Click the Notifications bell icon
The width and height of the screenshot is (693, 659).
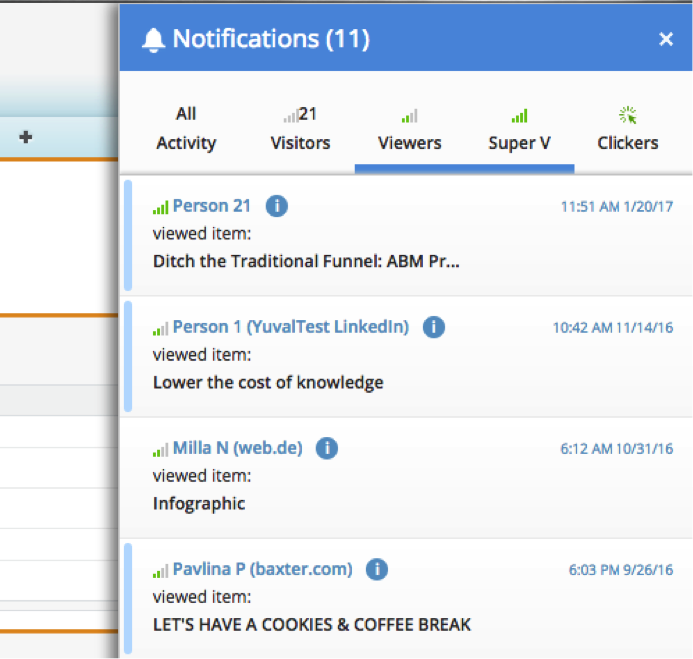tap(153, 40)
